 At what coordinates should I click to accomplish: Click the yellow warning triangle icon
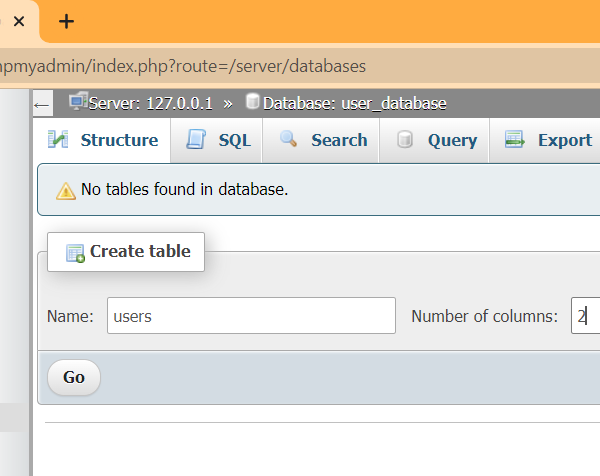(x=66, y=190)
